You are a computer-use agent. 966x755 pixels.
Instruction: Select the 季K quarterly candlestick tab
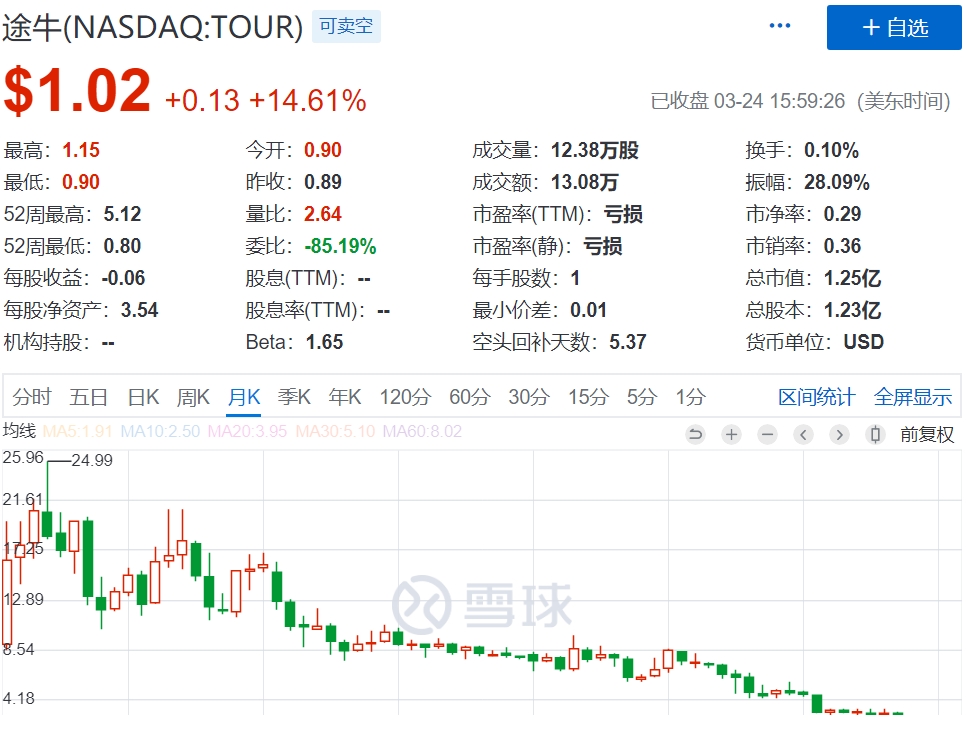pyautogui.click(x=294, y=397)
